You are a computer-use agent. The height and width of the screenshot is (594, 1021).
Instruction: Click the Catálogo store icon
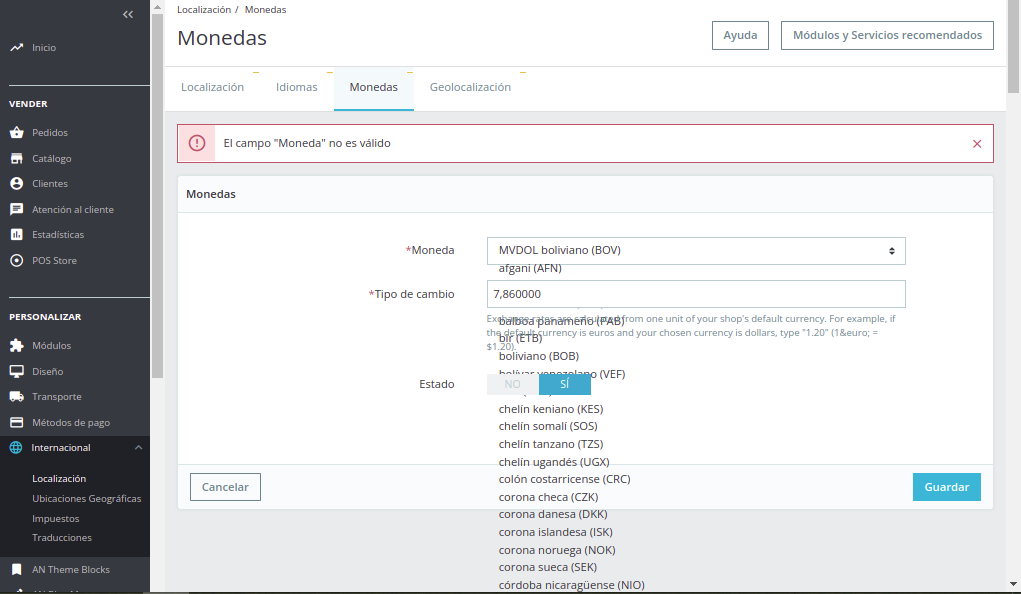point(16,158)
